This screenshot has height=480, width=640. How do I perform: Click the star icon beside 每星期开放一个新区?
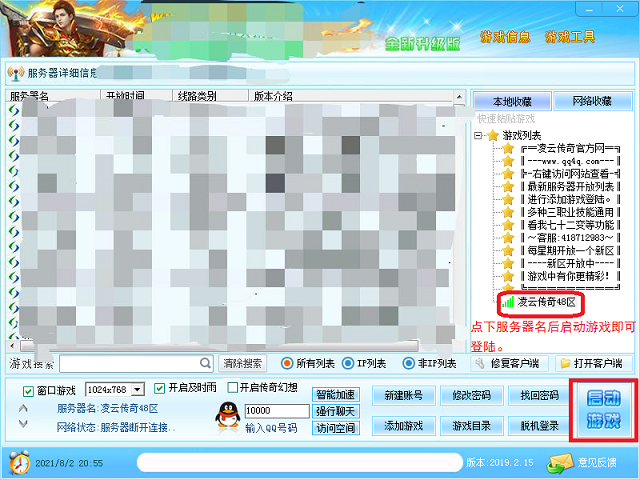coord(508,250)
